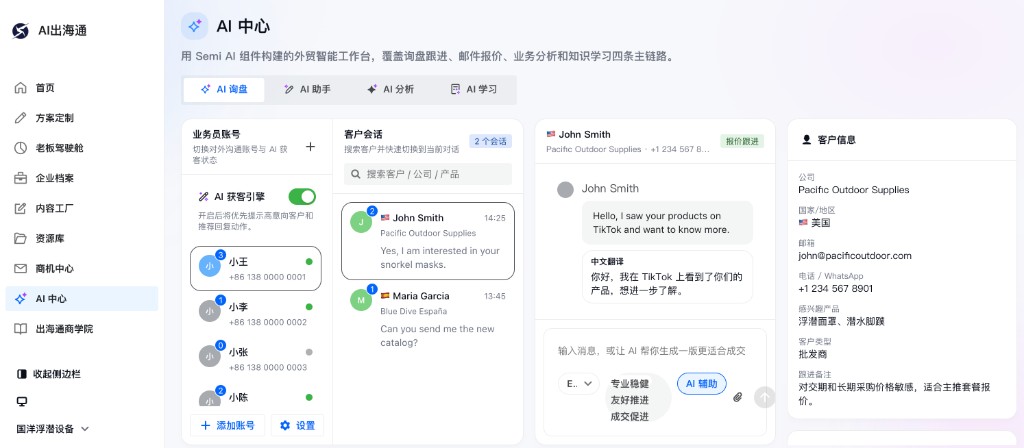1024x448 pixels.
Task: Click the plus icon beside 业务员账号
Action: tap(310, 147)
